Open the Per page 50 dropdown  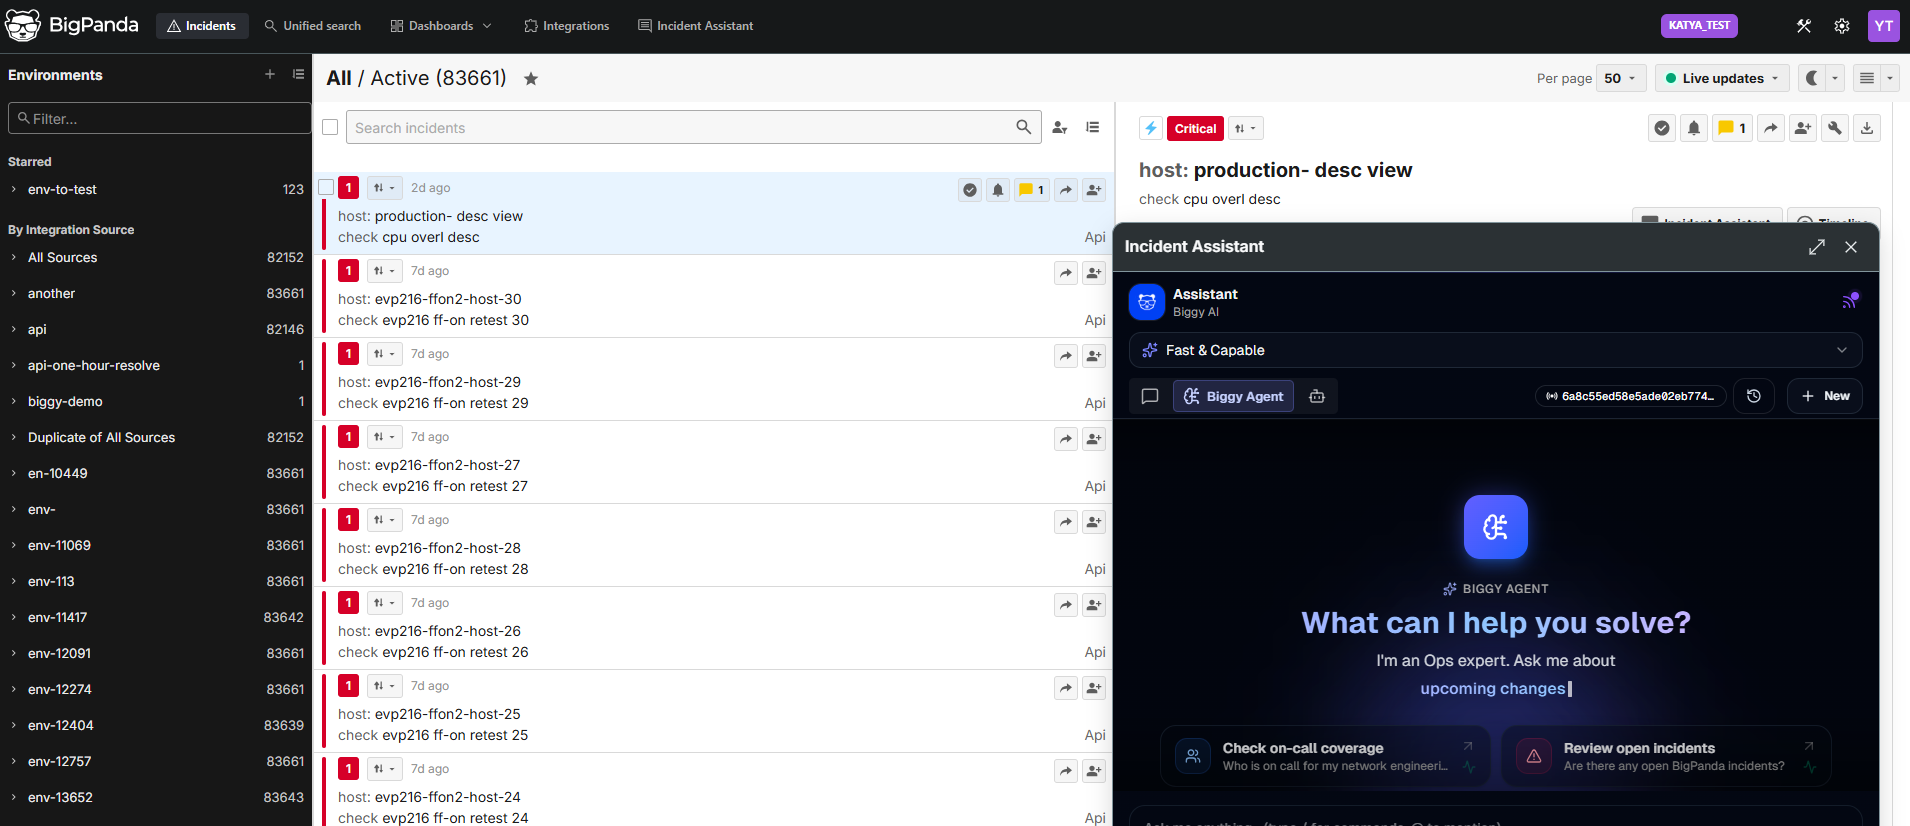coord(1621,78)
